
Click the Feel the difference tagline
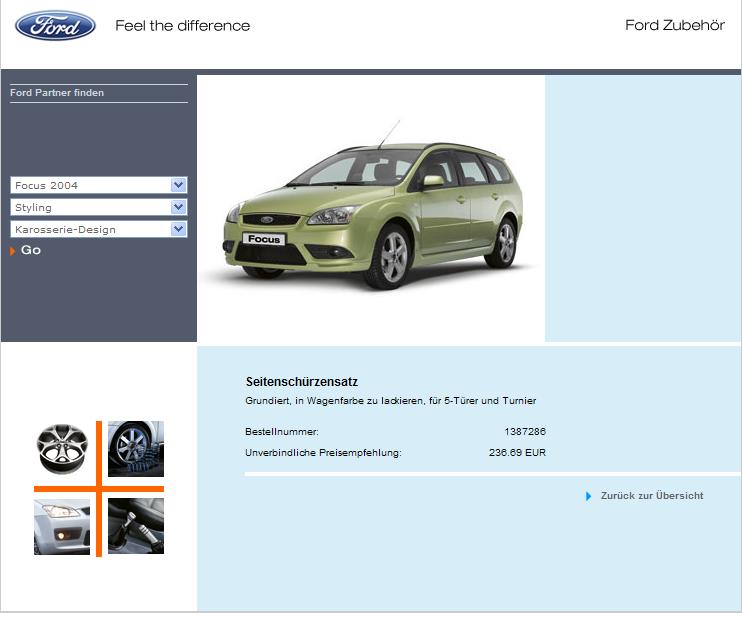pos(182,25)
